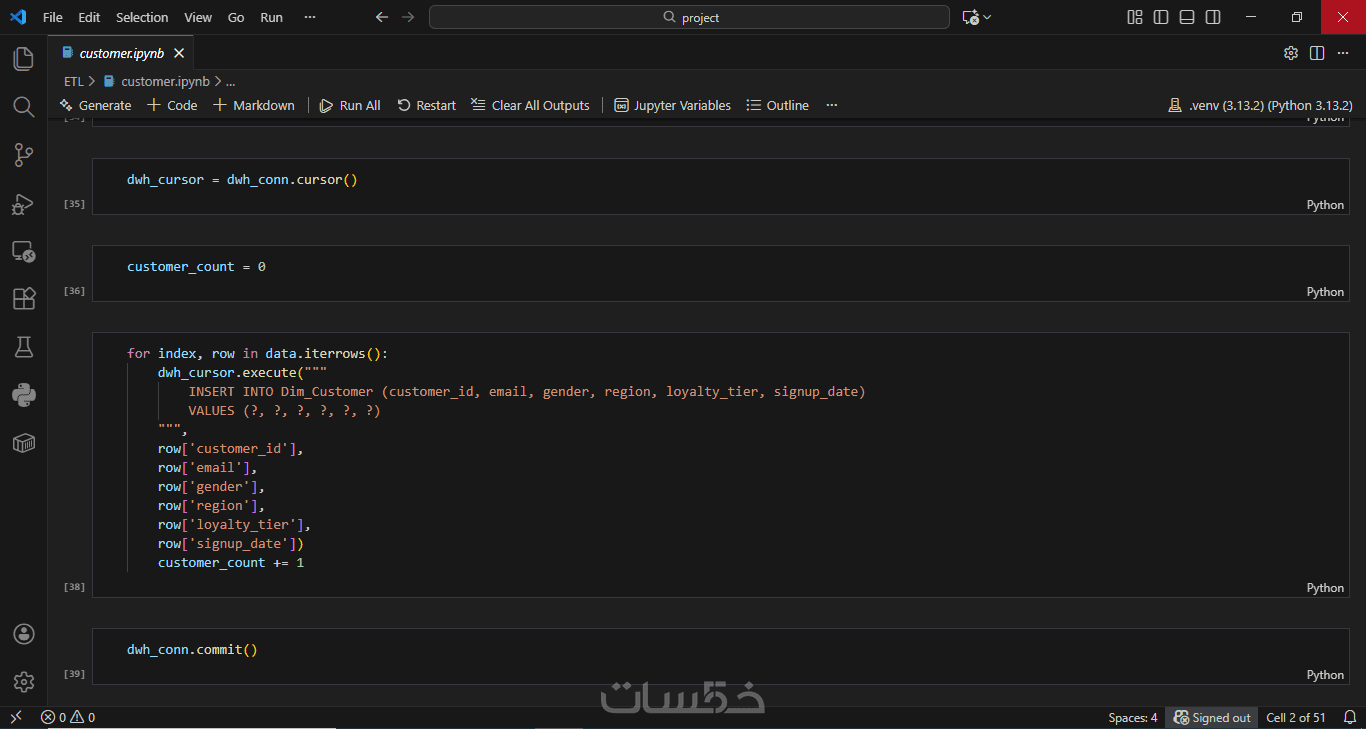The image size is (1366, 729).
Task: Expand the Manage gear settings menu
Action: pos(23,682)
